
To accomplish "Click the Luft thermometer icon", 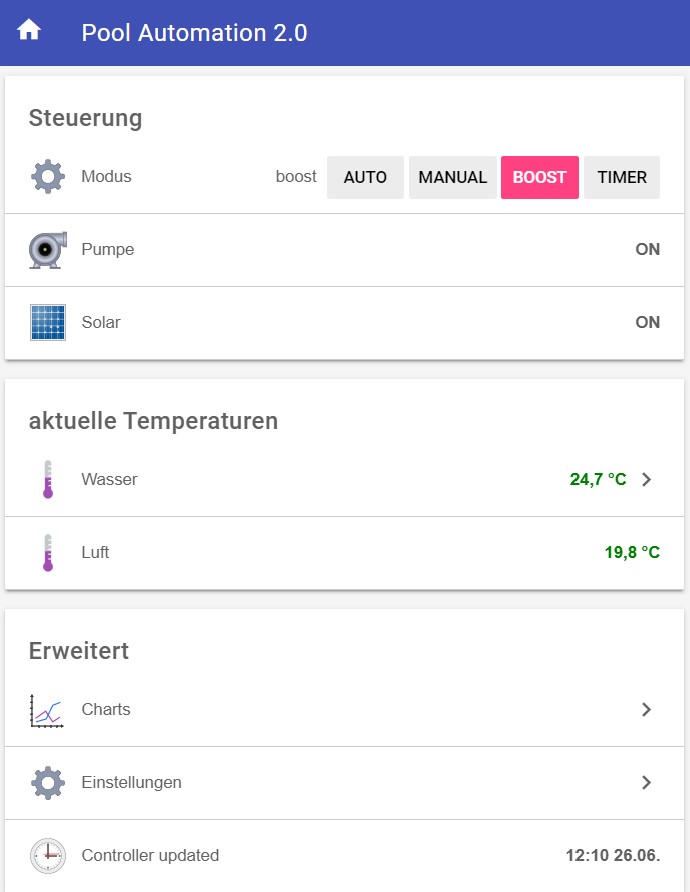I will pos(47,553).
